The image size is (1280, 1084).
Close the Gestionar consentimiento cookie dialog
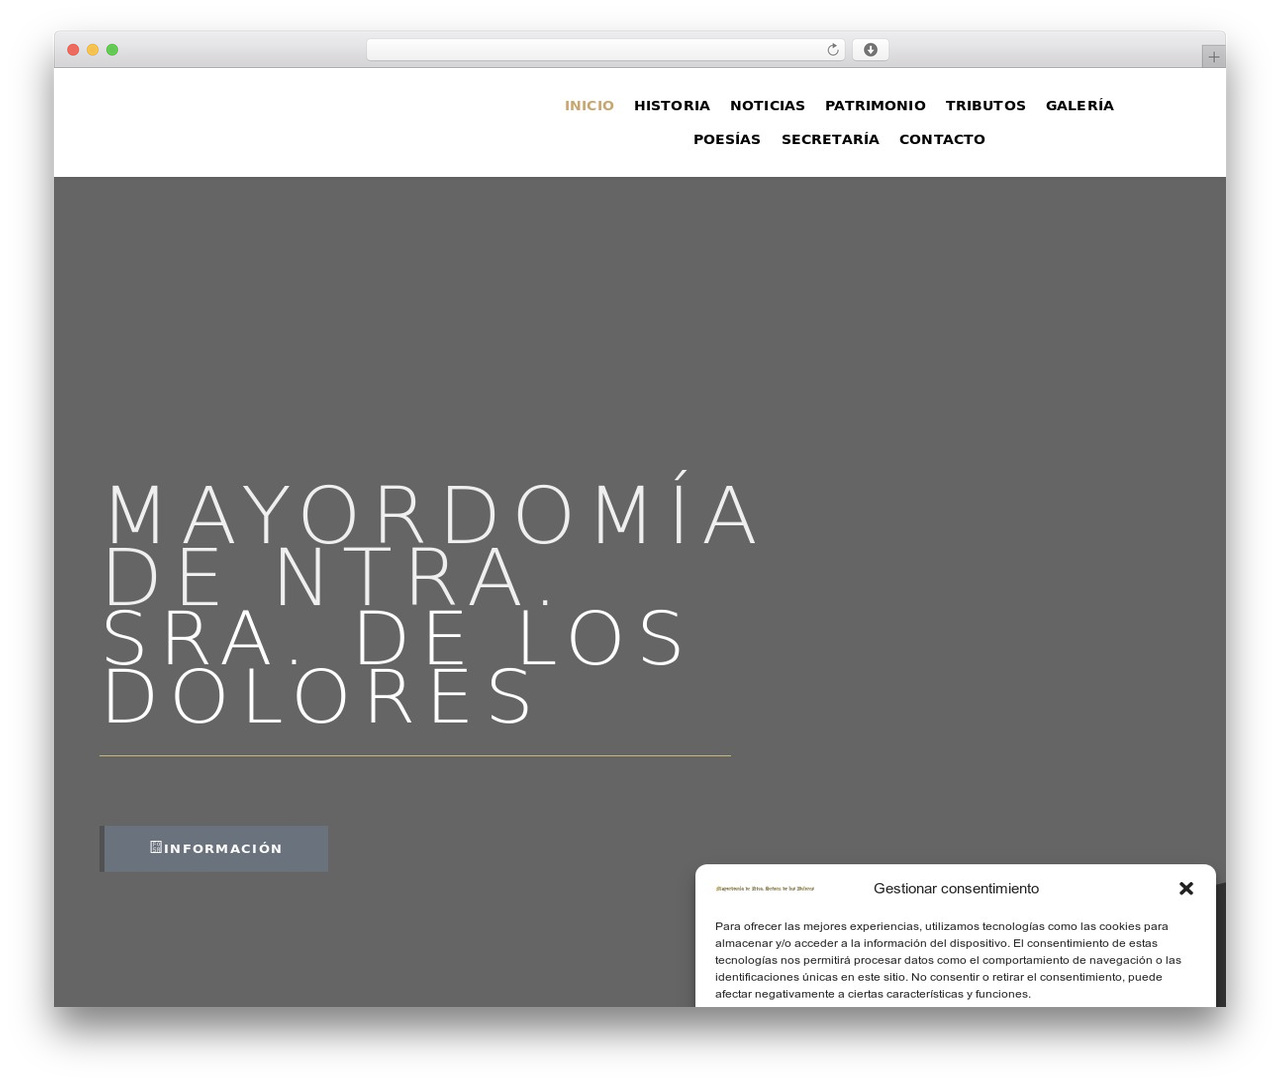[x=1186, y=888]
